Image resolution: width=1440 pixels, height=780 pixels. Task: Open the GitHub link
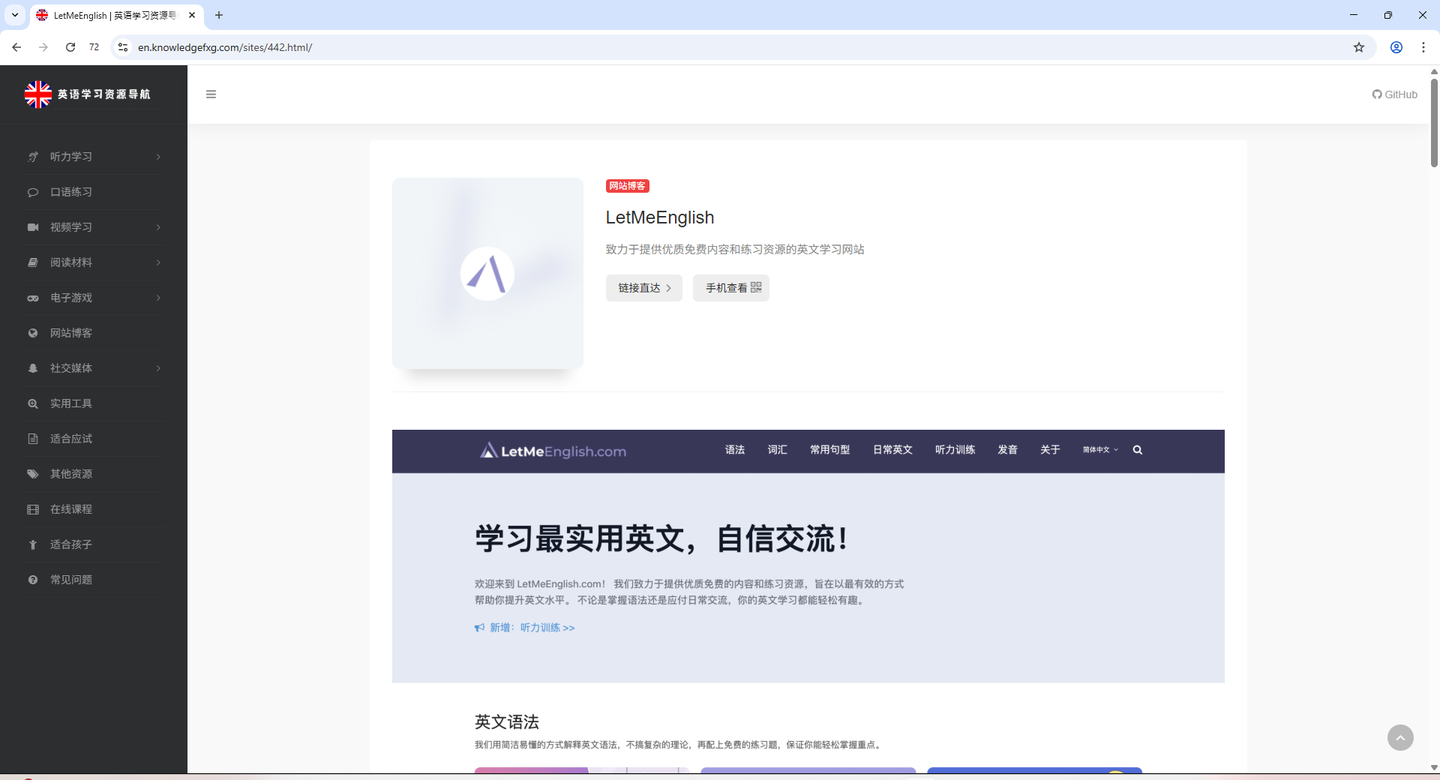coord(1395,95)
